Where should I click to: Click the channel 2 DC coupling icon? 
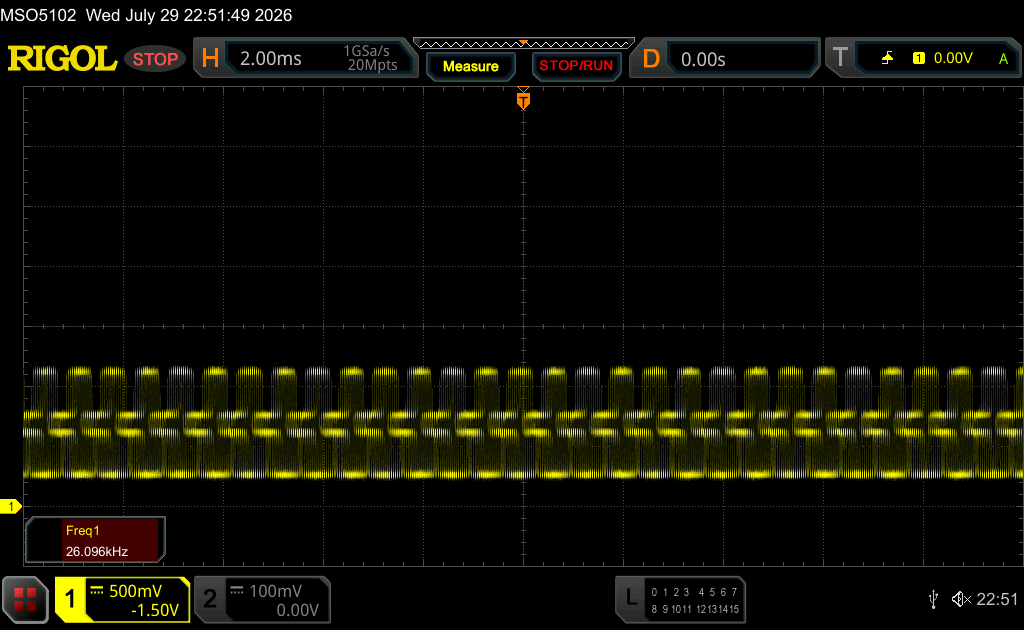pos(237,590)
